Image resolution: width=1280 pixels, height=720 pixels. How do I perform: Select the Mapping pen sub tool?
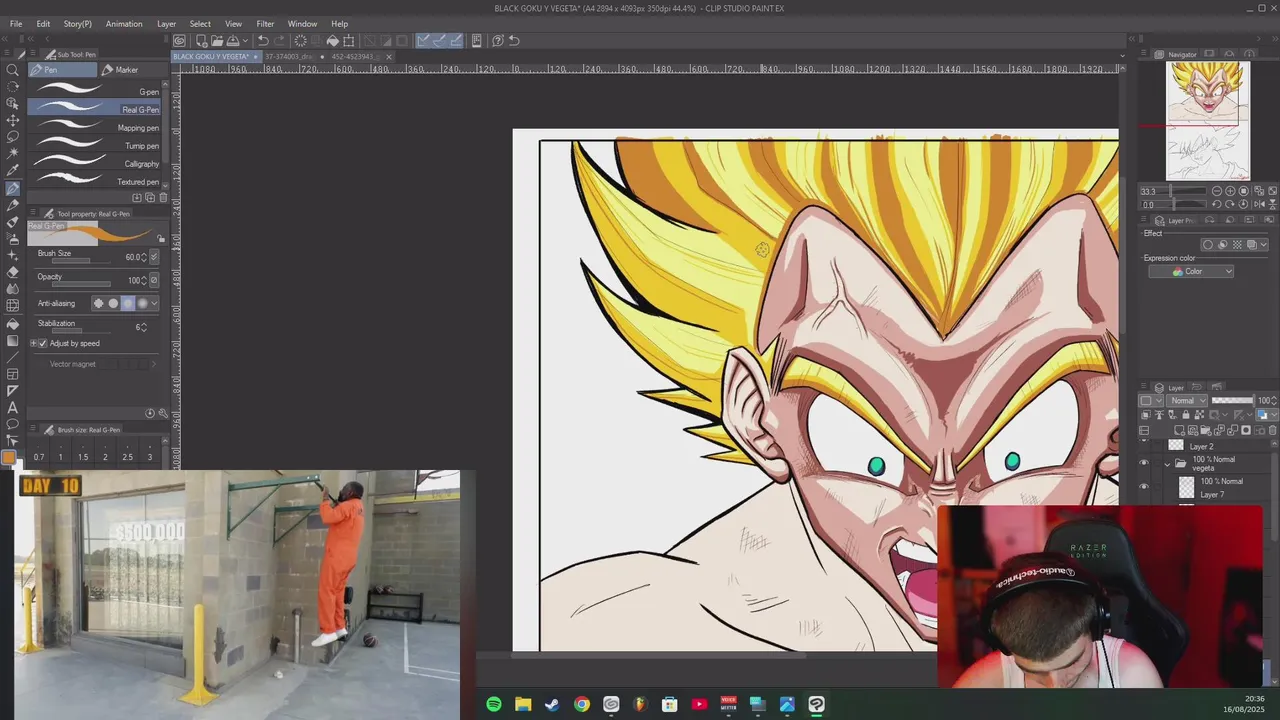click(94, 127)
